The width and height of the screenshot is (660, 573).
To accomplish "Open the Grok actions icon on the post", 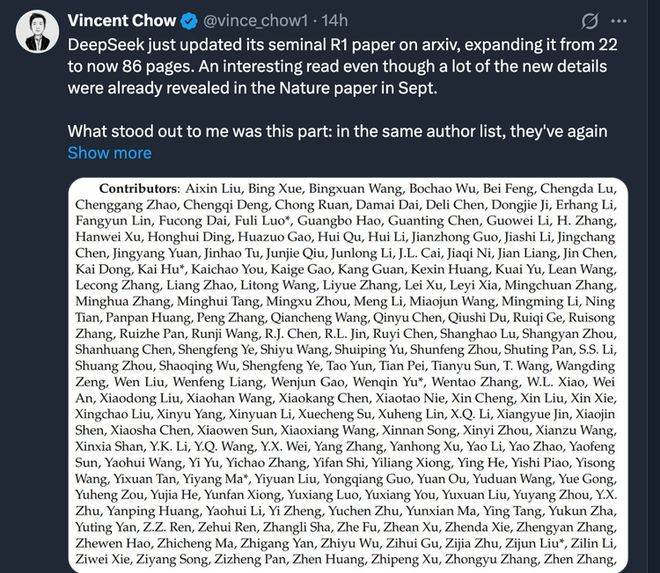I will [x=590, y=19].
